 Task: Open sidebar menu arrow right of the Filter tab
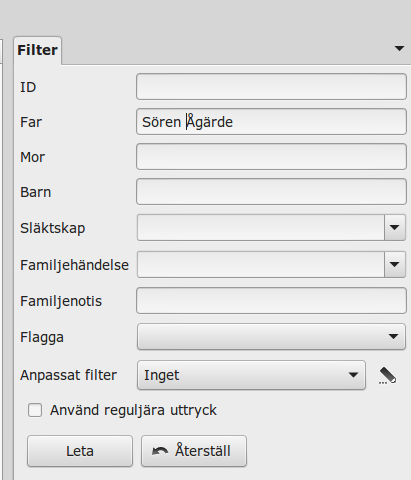(x=399, y=49)
